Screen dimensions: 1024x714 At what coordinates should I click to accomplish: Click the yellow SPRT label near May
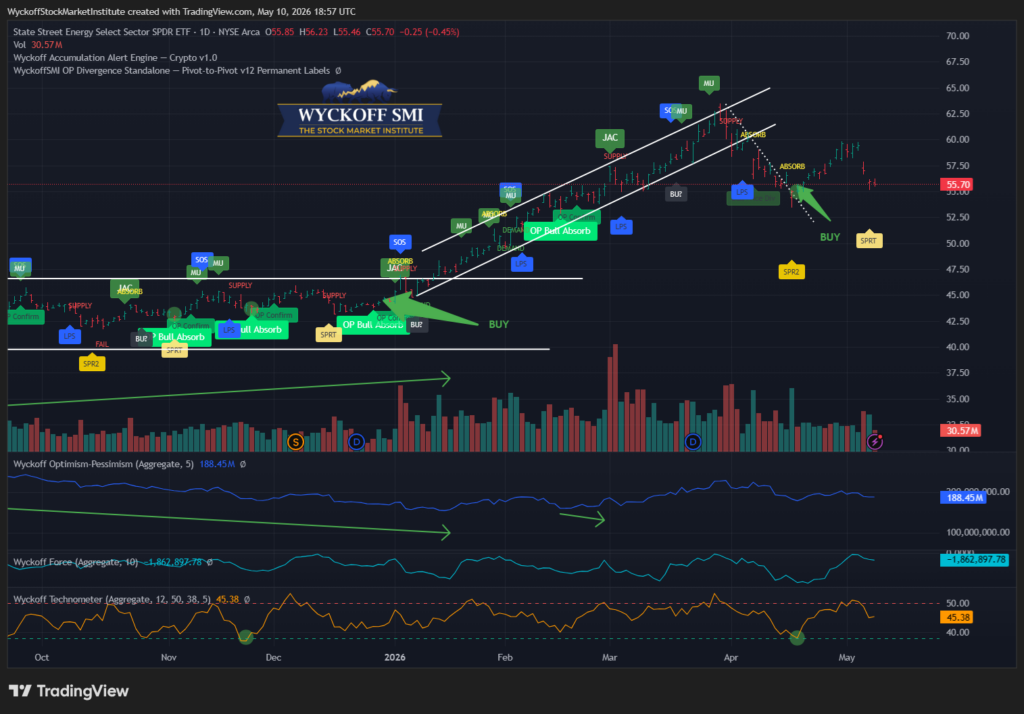tap(869, 240)
